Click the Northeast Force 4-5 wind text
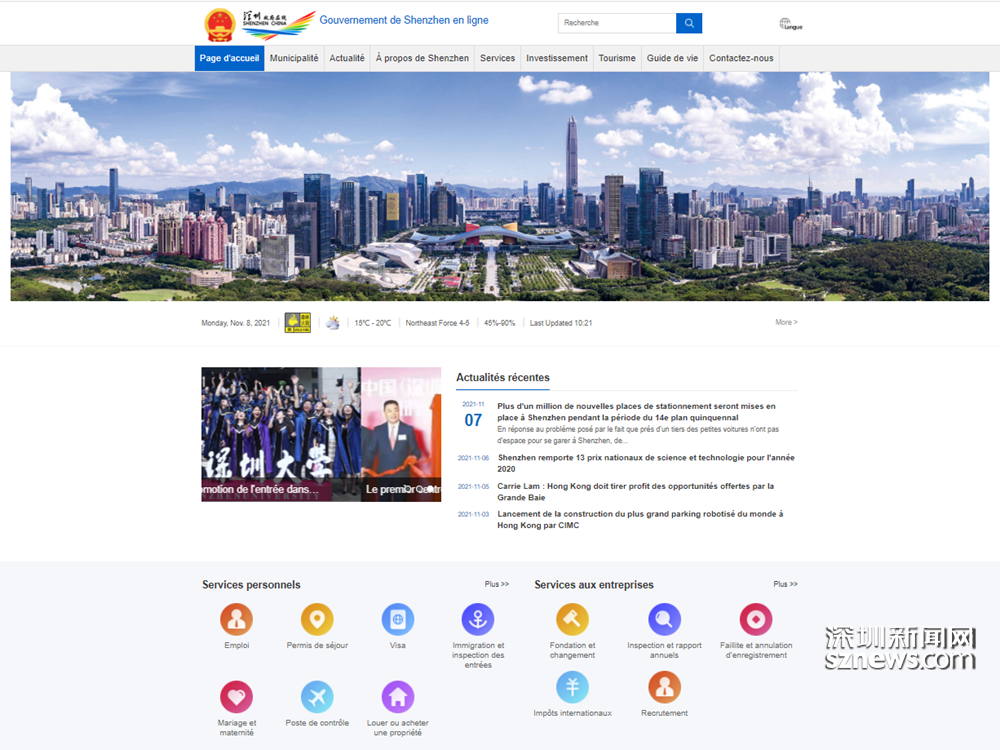The height and width of the screenshot is (750, 1000). [438, 323]
